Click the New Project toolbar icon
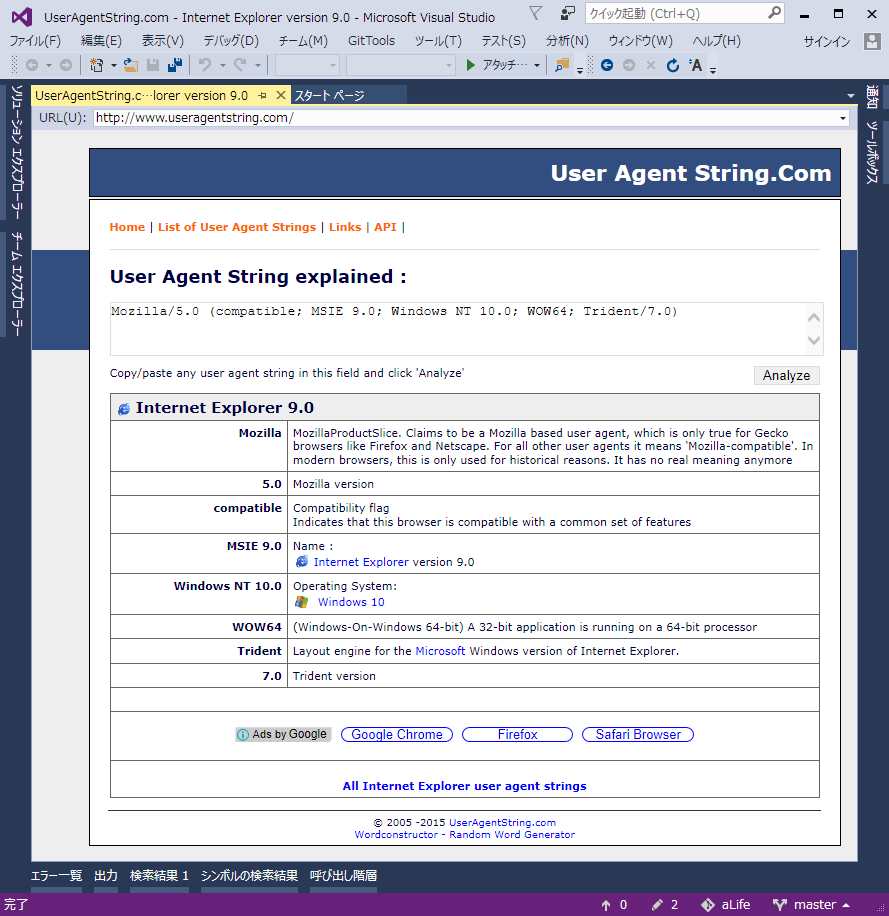Image resolution: width=889 pixels, height=916 pixels. pos(96,65)
